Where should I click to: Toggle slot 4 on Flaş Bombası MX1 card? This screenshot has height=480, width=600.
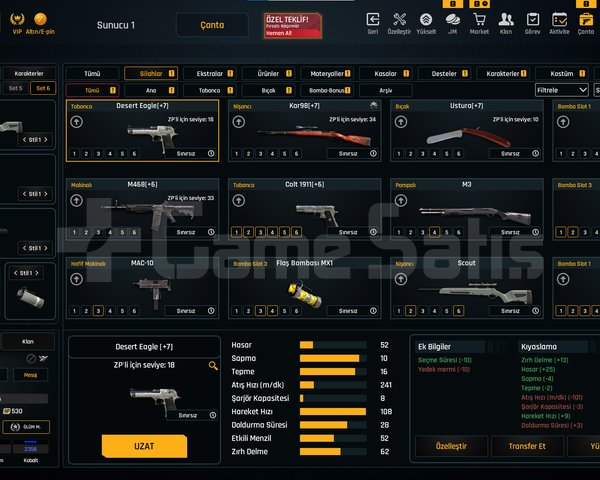(x=272, y=311)
